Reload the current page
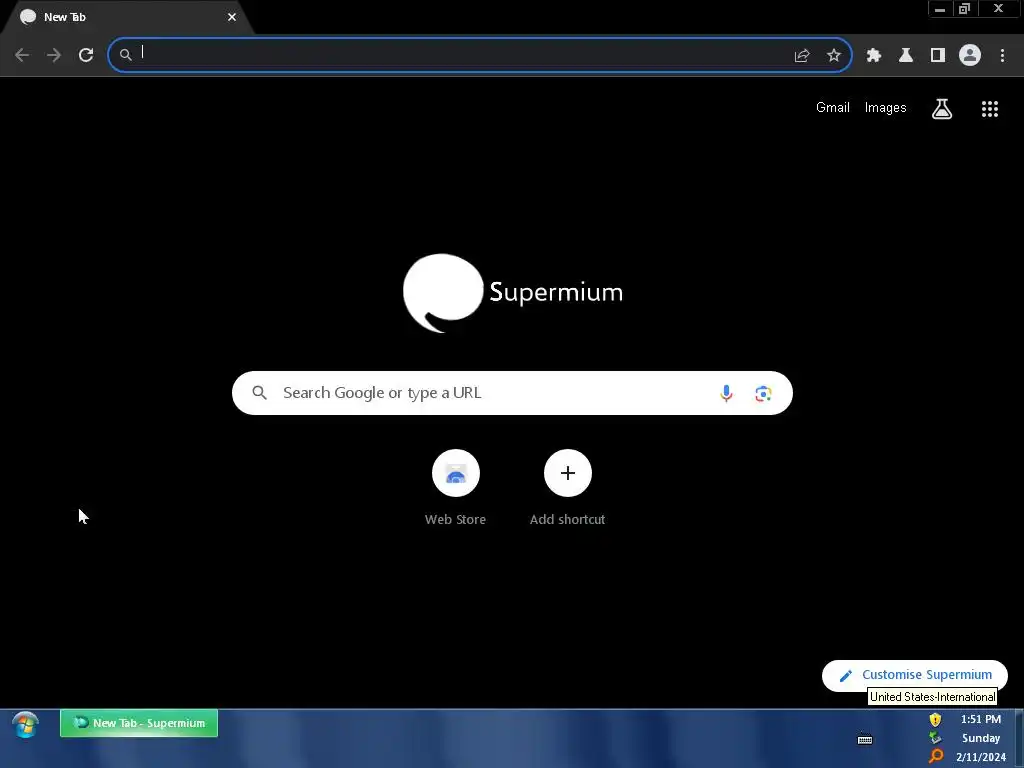This screenshot has height=768, width=1024. point(86,55)
